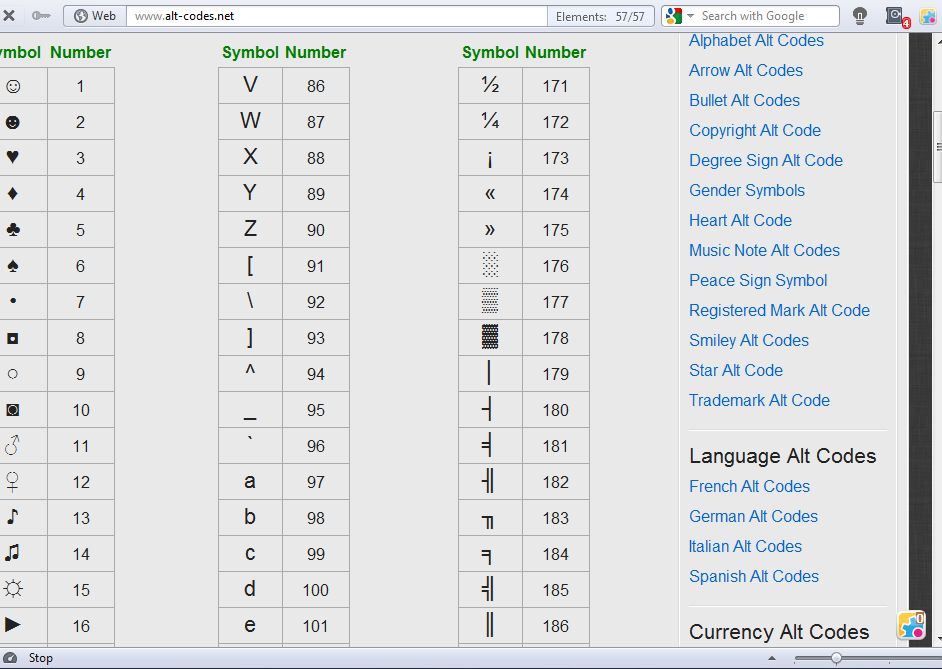Open the Smiley Alt Codes link
The image size is (942, 669).
(748, 340)
